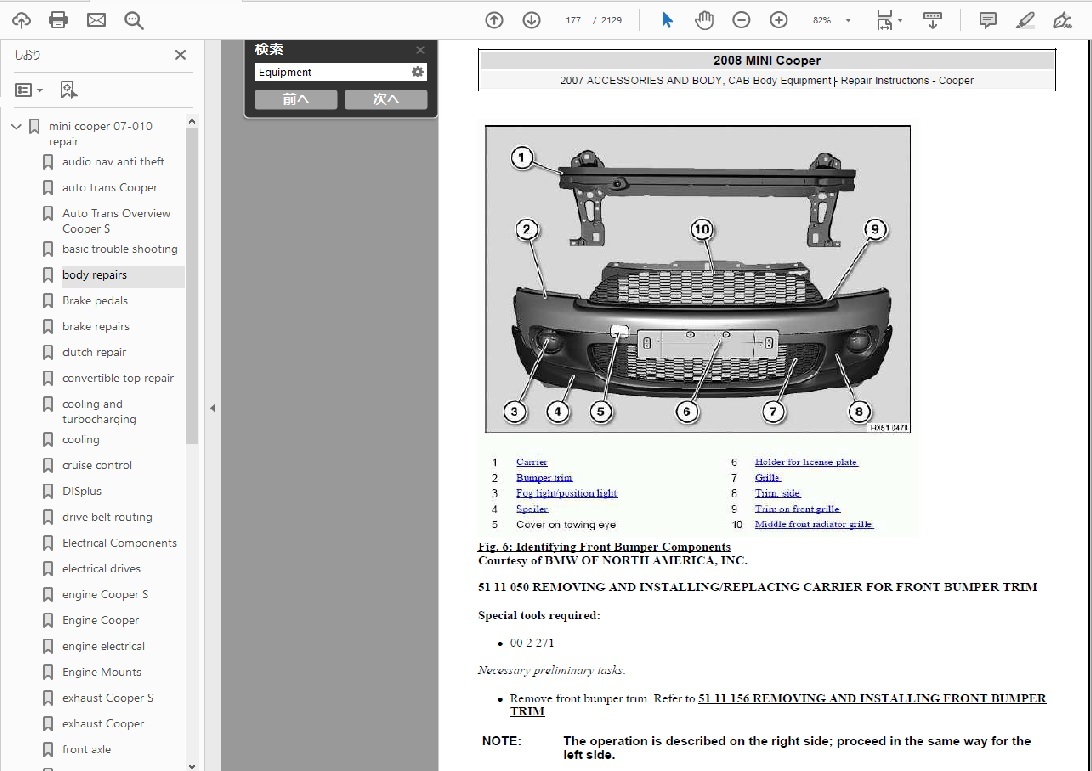Viewport: 1092px width, 771px height.
Task: Open the sign document pen icon
Action: (1062, 20)
